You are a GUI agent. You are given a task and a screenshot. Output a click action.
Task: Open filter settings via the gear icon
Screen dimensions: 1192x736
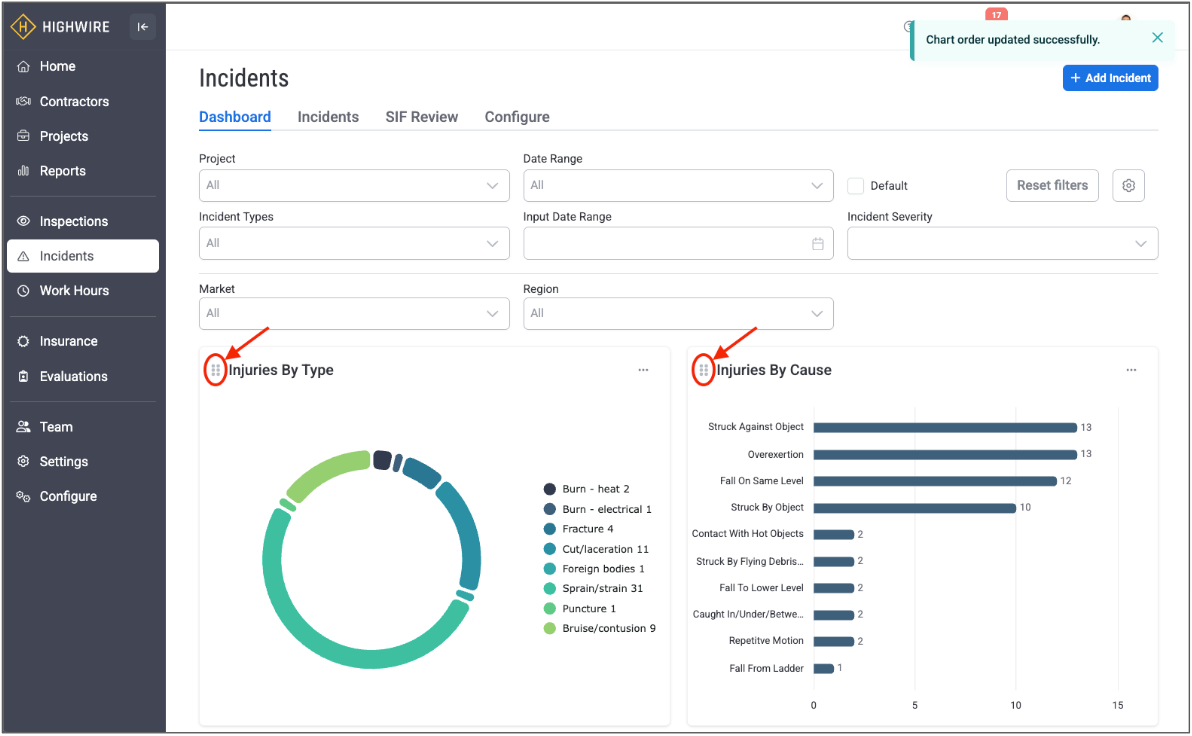tap(1128, 186)
